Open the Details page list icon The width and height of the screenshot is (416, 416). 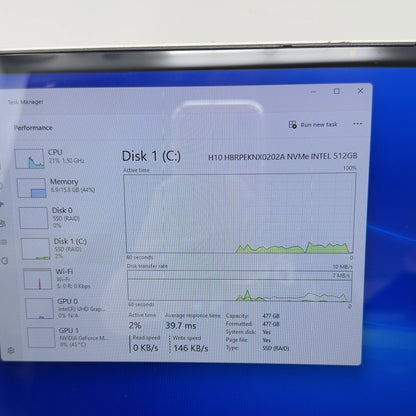click(x=4, y=242)
